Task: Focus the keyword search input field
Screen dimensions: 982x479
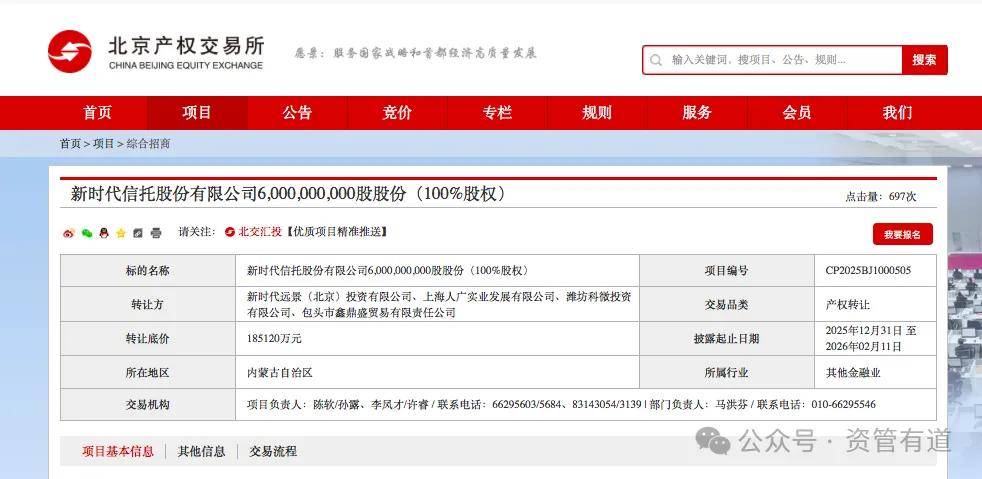Action: tap(780, 60)
